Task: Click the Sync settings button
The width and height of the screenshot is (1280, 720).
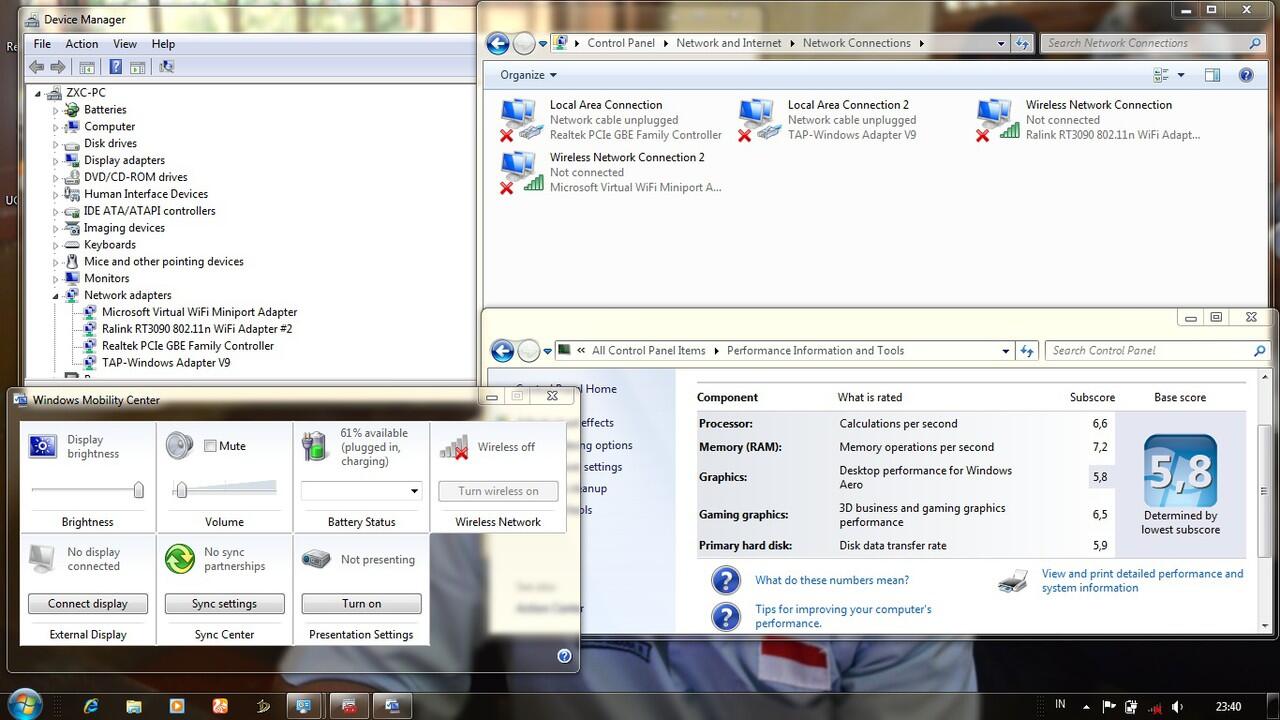Action: pyautogui.click(x=224, y=604)
